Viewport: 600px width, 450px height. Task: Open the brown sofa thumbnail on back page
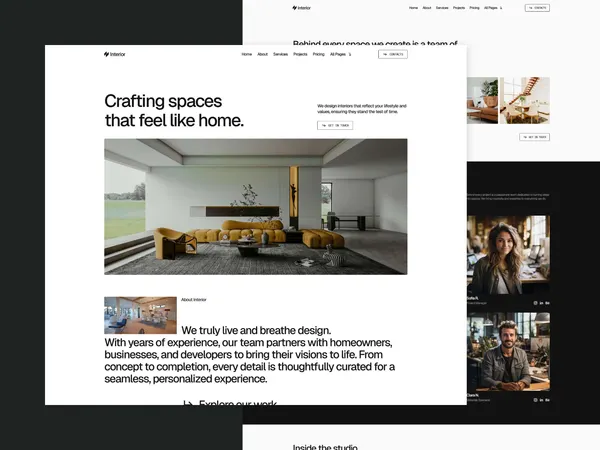coord(482,100)
